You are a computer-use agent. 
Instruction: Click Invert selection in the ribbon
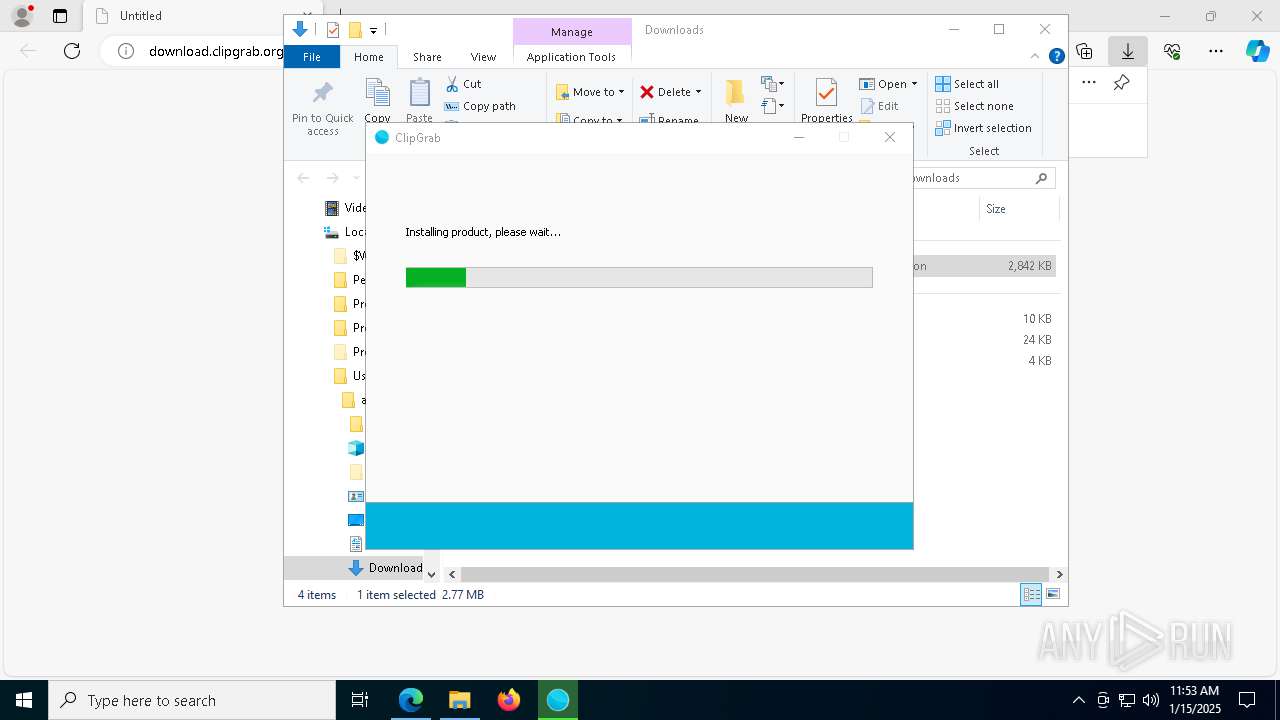(x=983, y=128)
